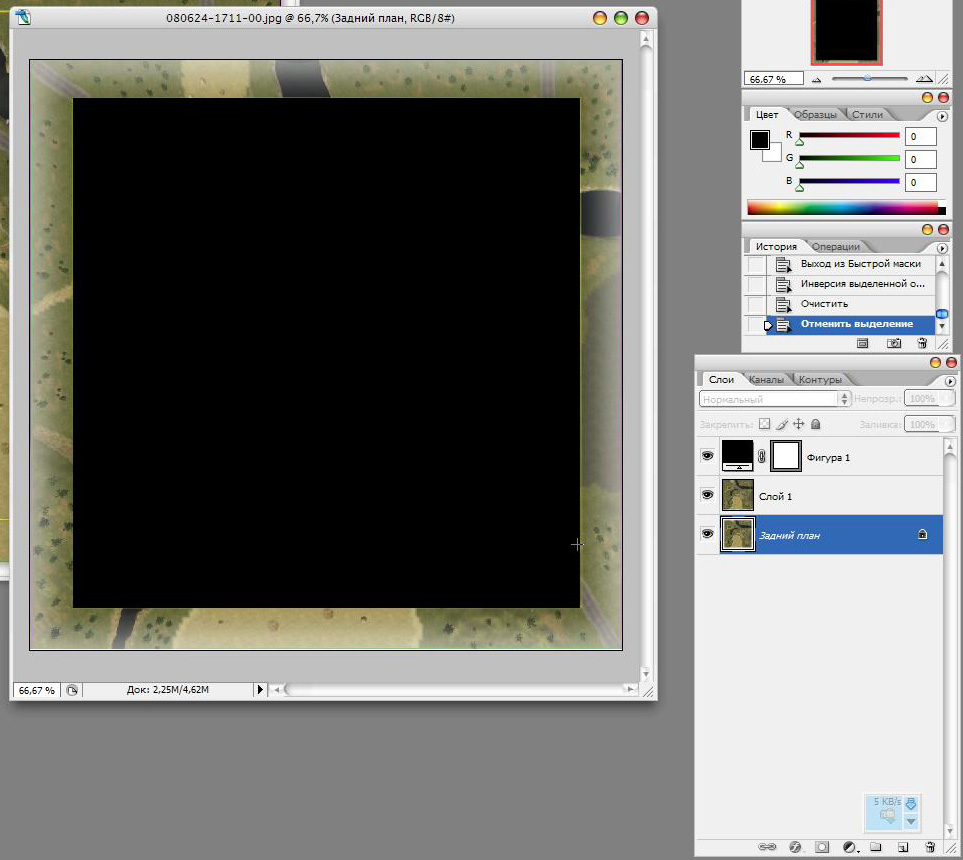
Task: Open the layer style (fx) button
Action: (x=796, y=847)
